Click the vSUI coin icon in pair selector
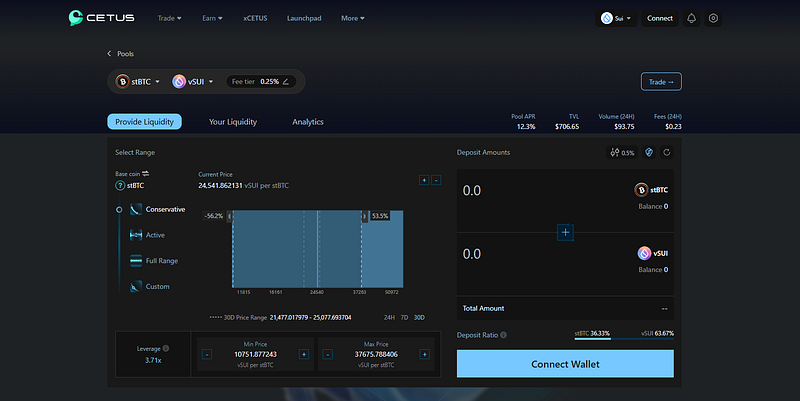Screen dimensions: 800x401 coord(179,82)
